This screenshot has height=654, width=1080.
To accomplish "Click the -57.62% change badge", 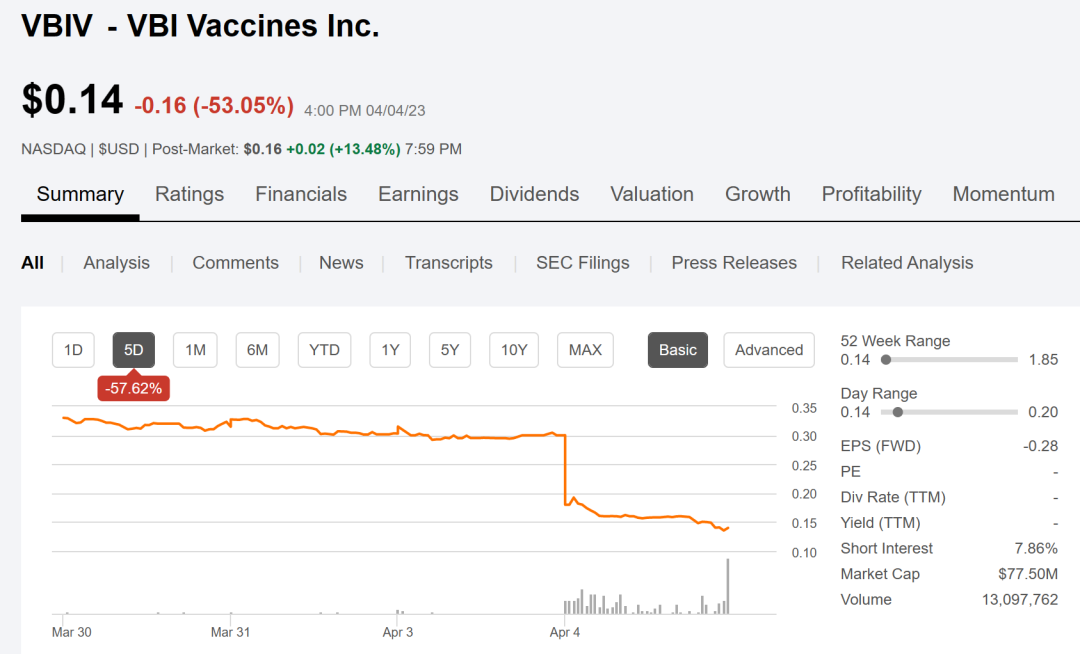I will [133, 388].
